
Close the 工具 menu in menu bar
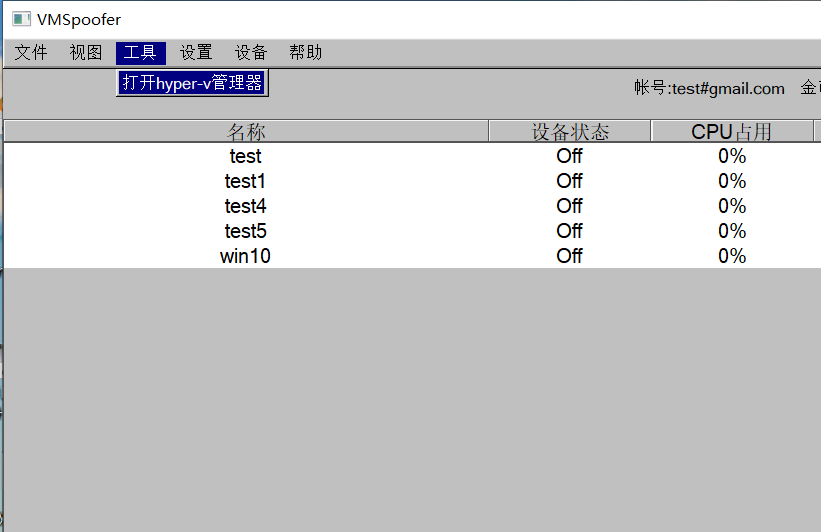coord(140,53)
